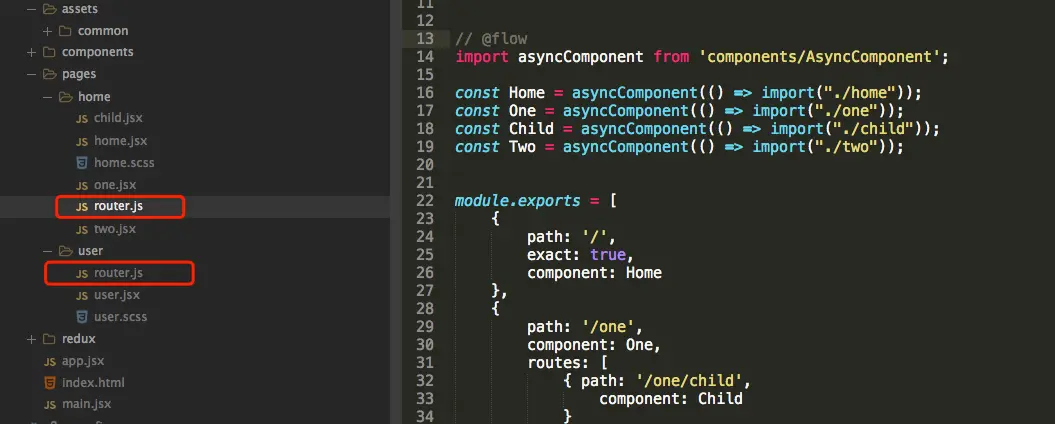
Task: Click the 'Home' constant name on line 16
Action: click(x=527, y=93)
